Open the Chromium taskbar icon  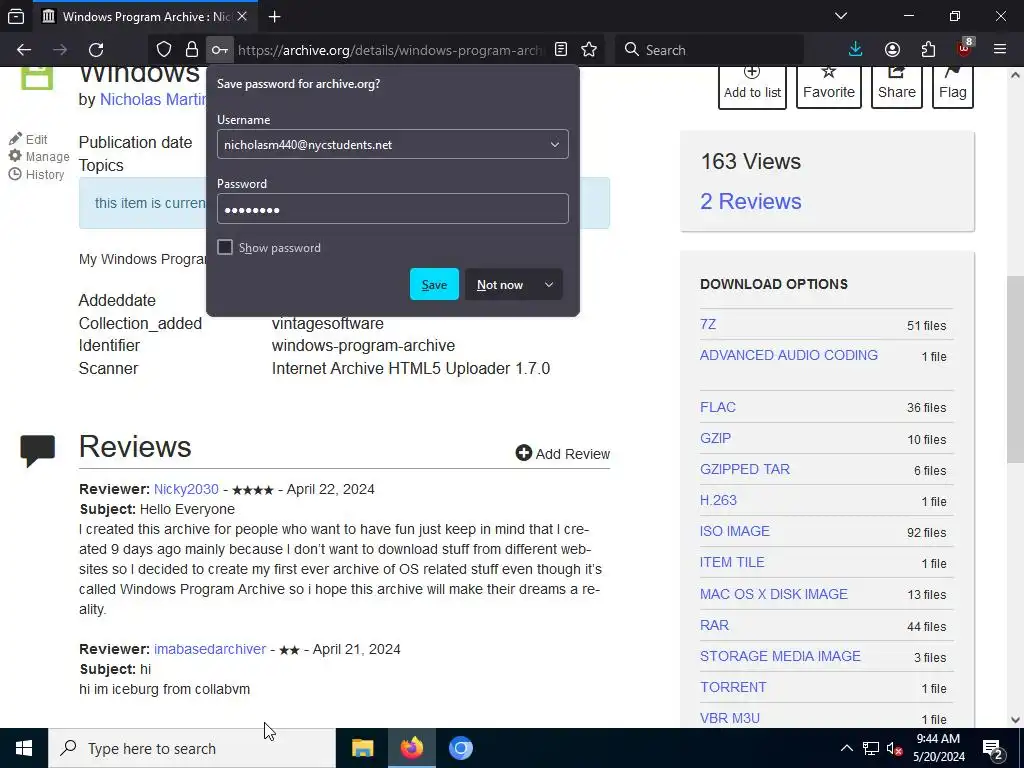click(x=460, y=748)
